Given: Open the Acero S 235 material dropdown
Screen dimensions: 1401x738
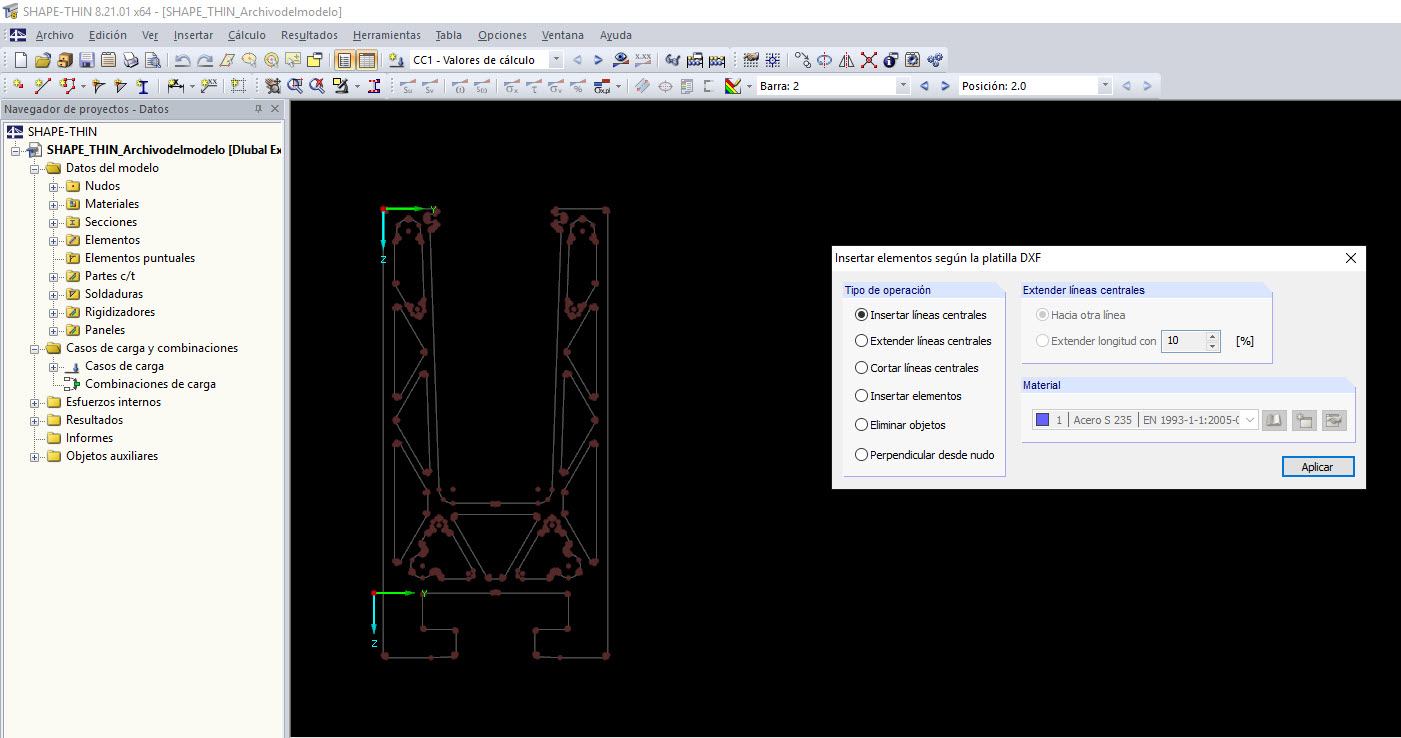Looking at the screenshot, I should (x=1251, y=420).
